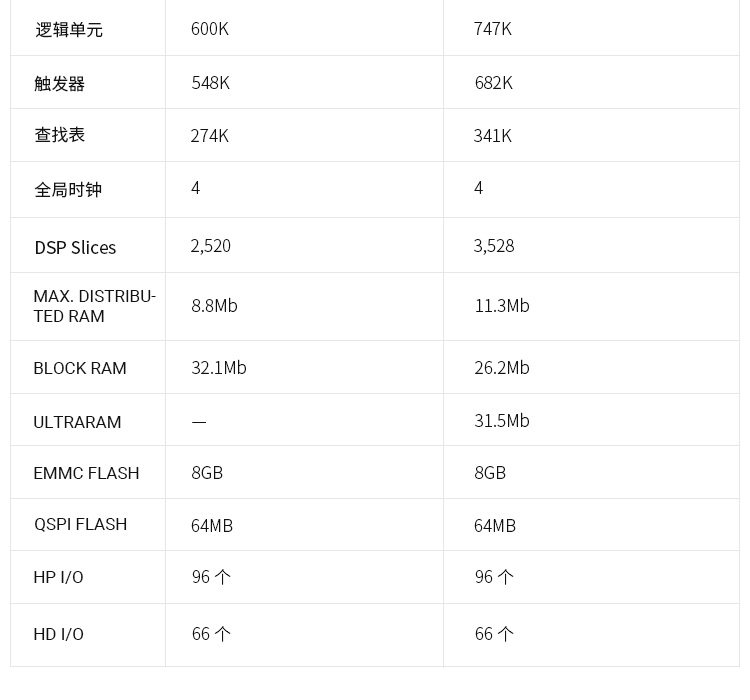Select the 682K cell
Screen dimensions: 750x700
tap(494, 83)
